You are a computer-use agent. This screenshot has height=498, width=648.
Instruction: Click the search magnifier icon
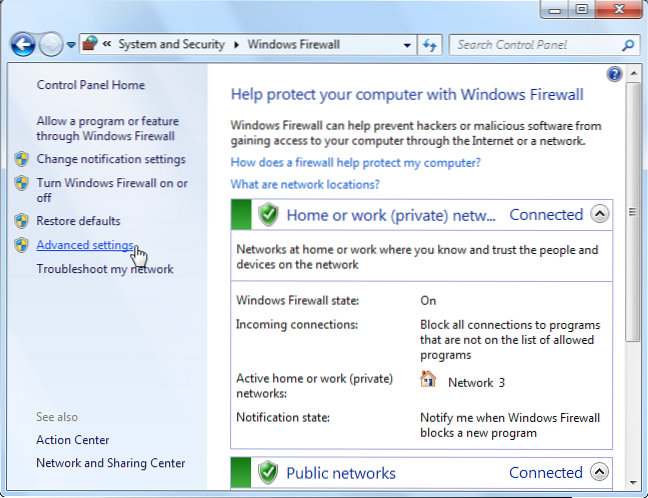(628, 45)
